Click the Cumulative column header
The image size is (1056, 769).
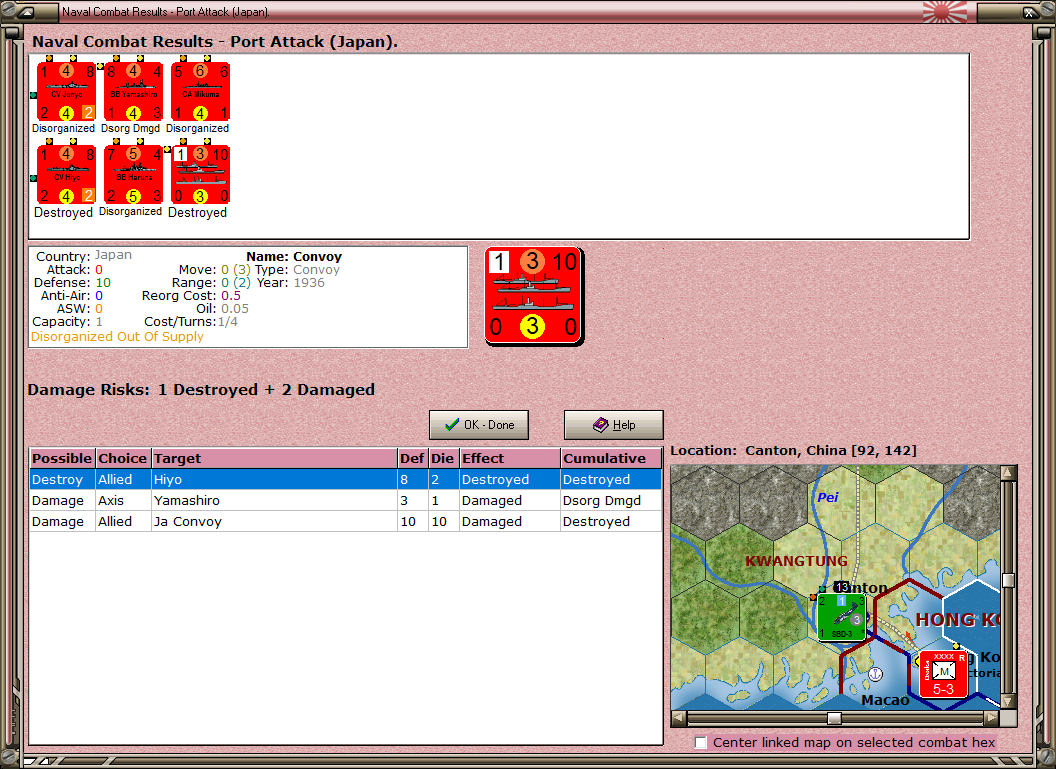pos(610,459)
